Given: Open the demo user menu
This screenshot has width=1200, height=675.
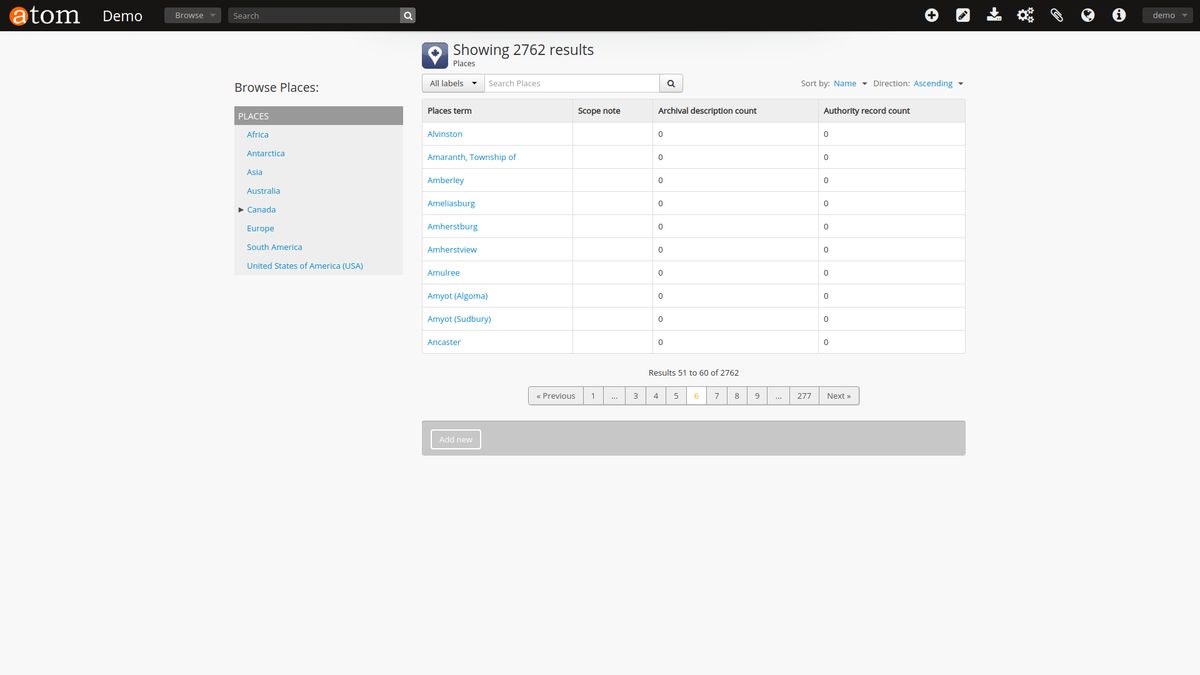Looking at the screenshot, I should (1166, 15).
